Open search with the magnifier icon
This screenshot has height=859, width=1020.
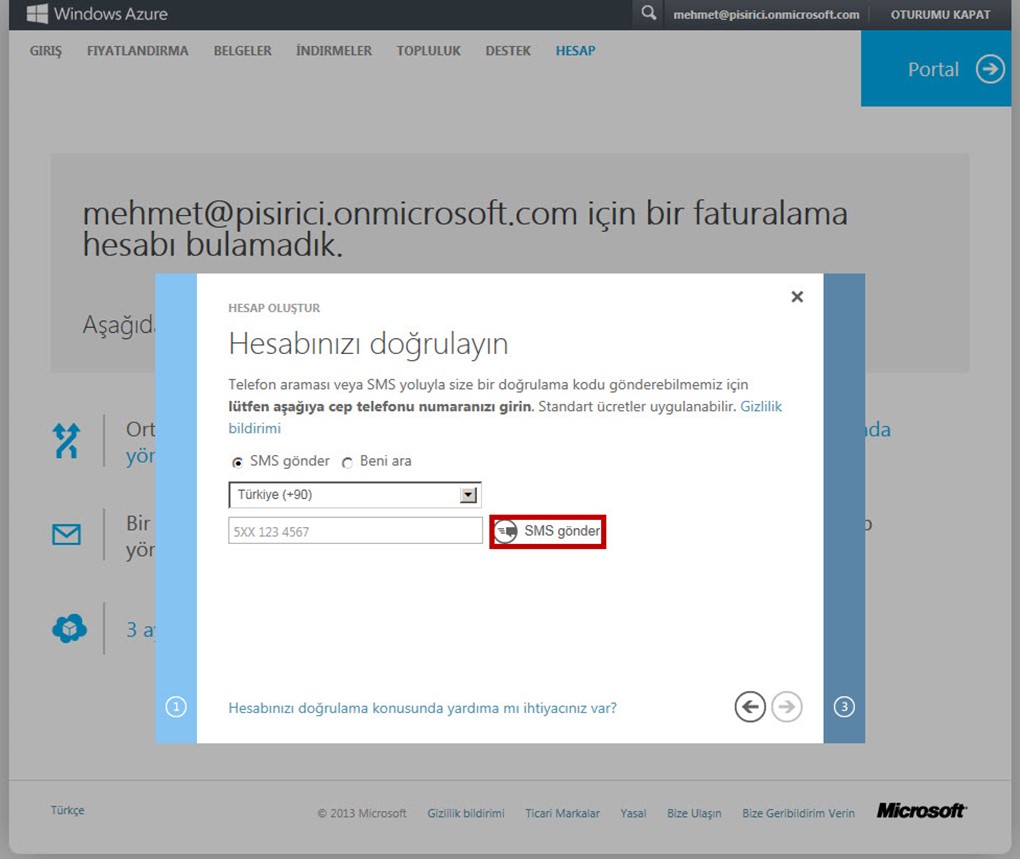click(x=648, y=13)
